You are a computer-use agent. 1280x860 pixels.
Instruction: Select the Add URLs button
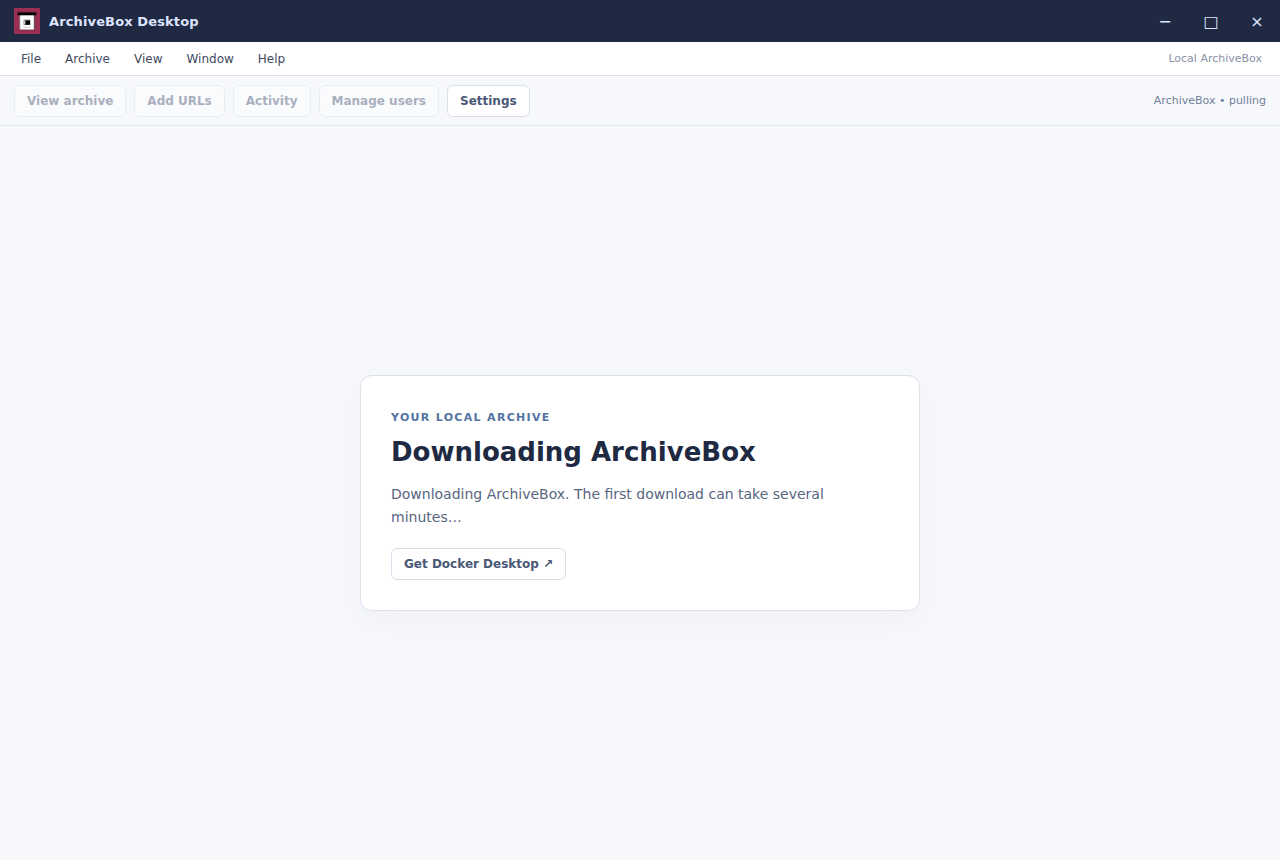[179, 101]
